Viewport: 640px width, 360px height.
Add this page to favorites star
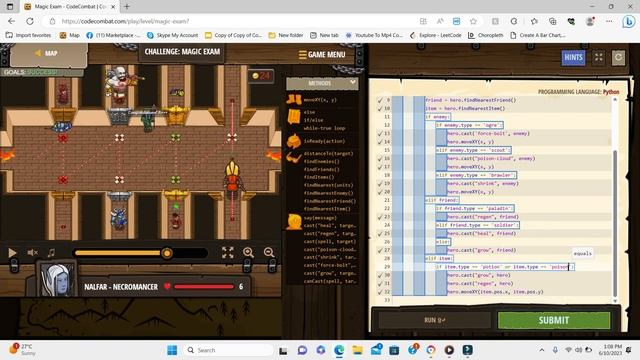point(473,21)
